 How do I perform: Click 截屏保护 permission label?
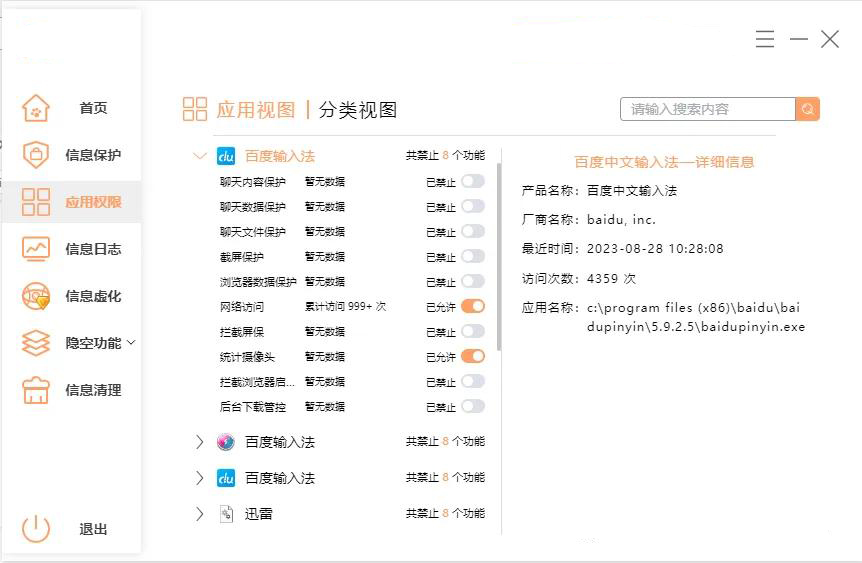(242, 257)
